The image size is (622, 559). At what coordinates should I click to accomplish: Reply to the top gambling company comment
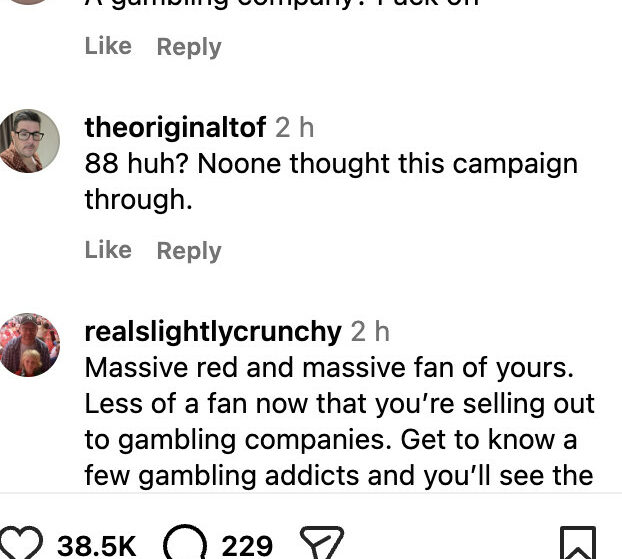click(x=189, y=46)
